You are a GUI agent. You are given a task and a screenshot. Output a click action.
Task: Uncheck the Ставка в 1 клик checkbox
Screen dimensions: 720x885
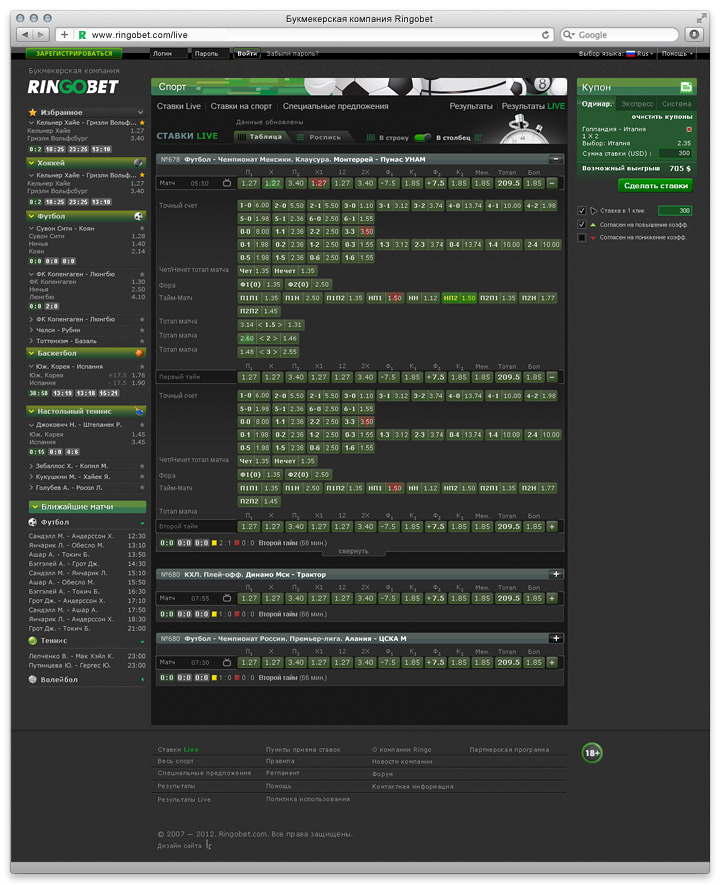click(582, 211)
